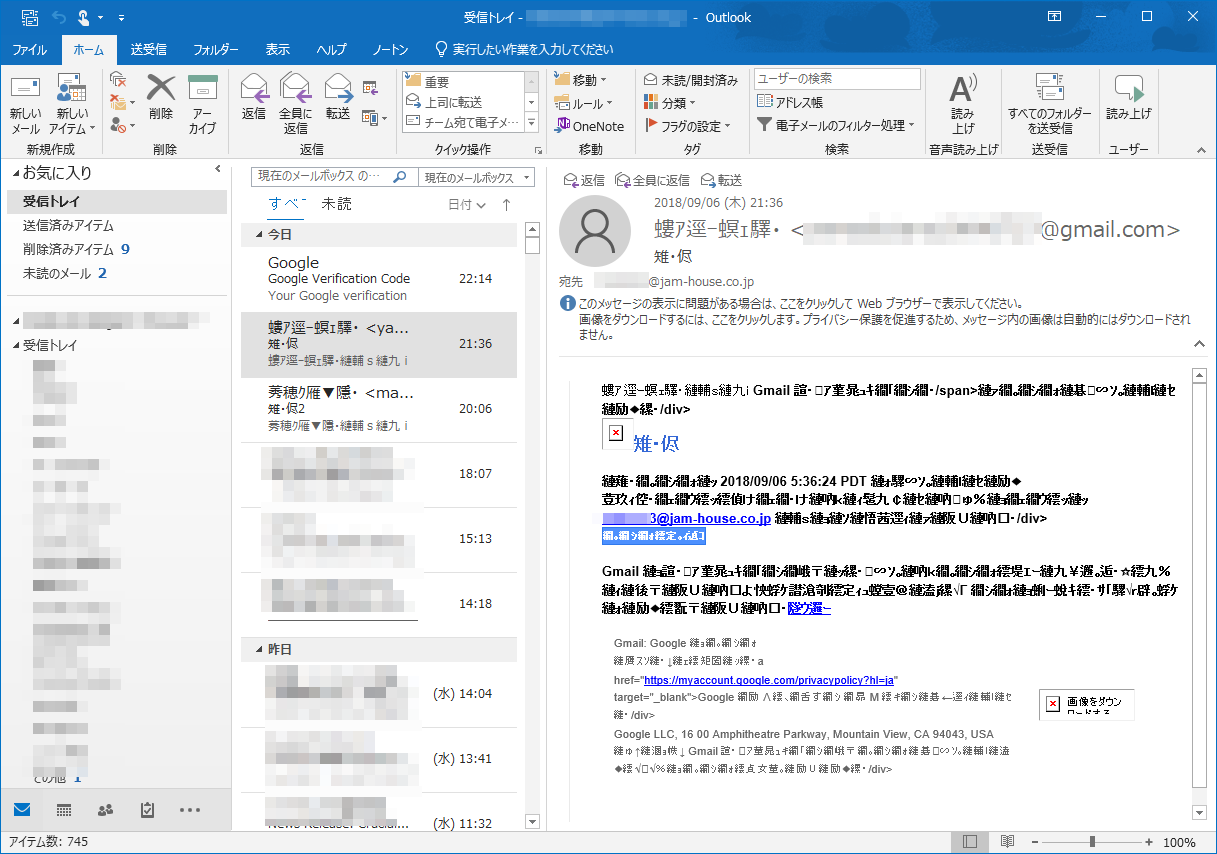This screenshot has height=854, width=1217.
Task: Show the 未読 (Unread) messages filter
Action: tap(336, 204)
